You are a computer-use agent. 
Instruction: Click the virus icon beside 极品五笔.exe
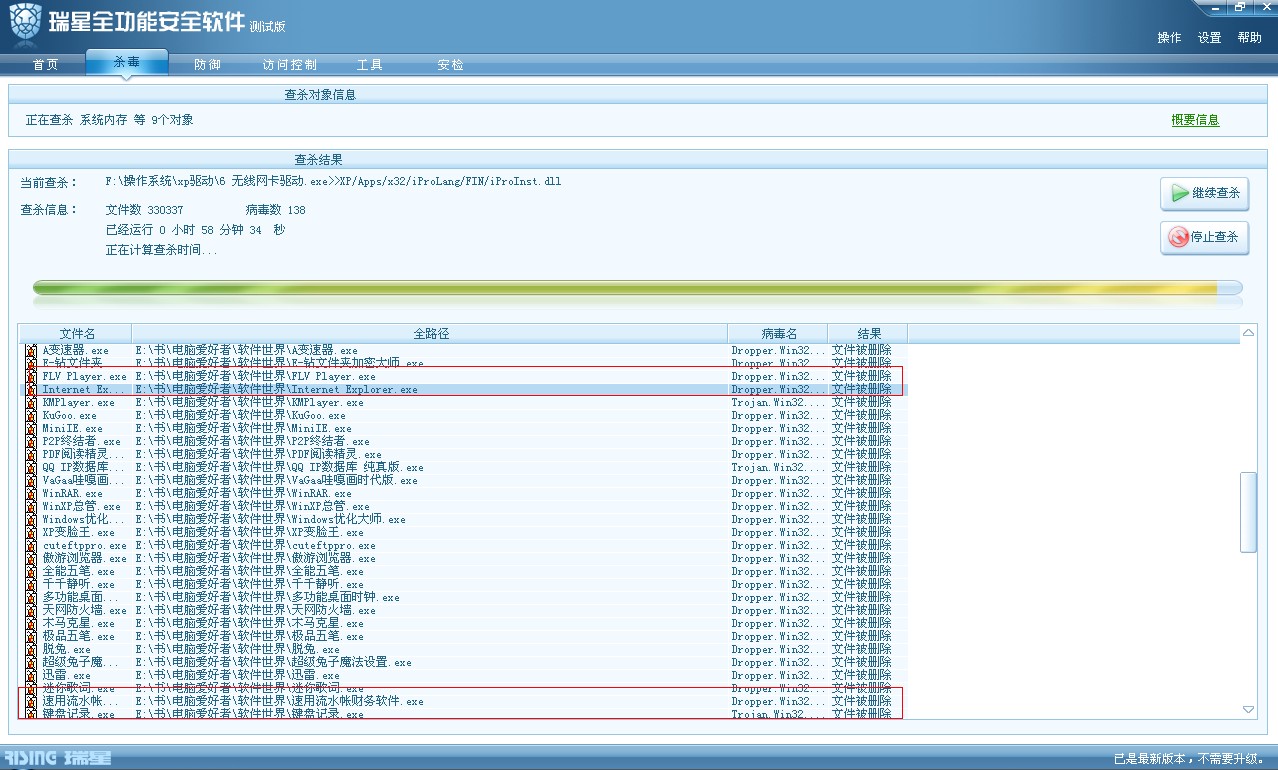point(31,637)
